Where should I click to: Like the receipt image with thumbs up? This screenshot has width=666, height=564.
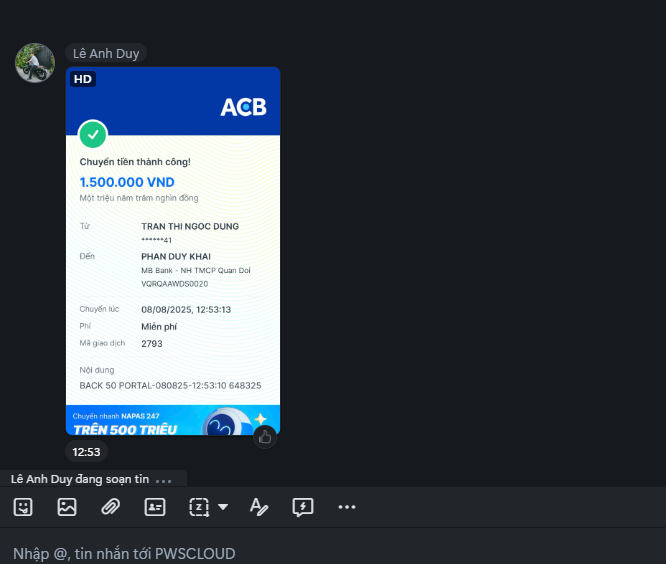(x=265, y=437)
